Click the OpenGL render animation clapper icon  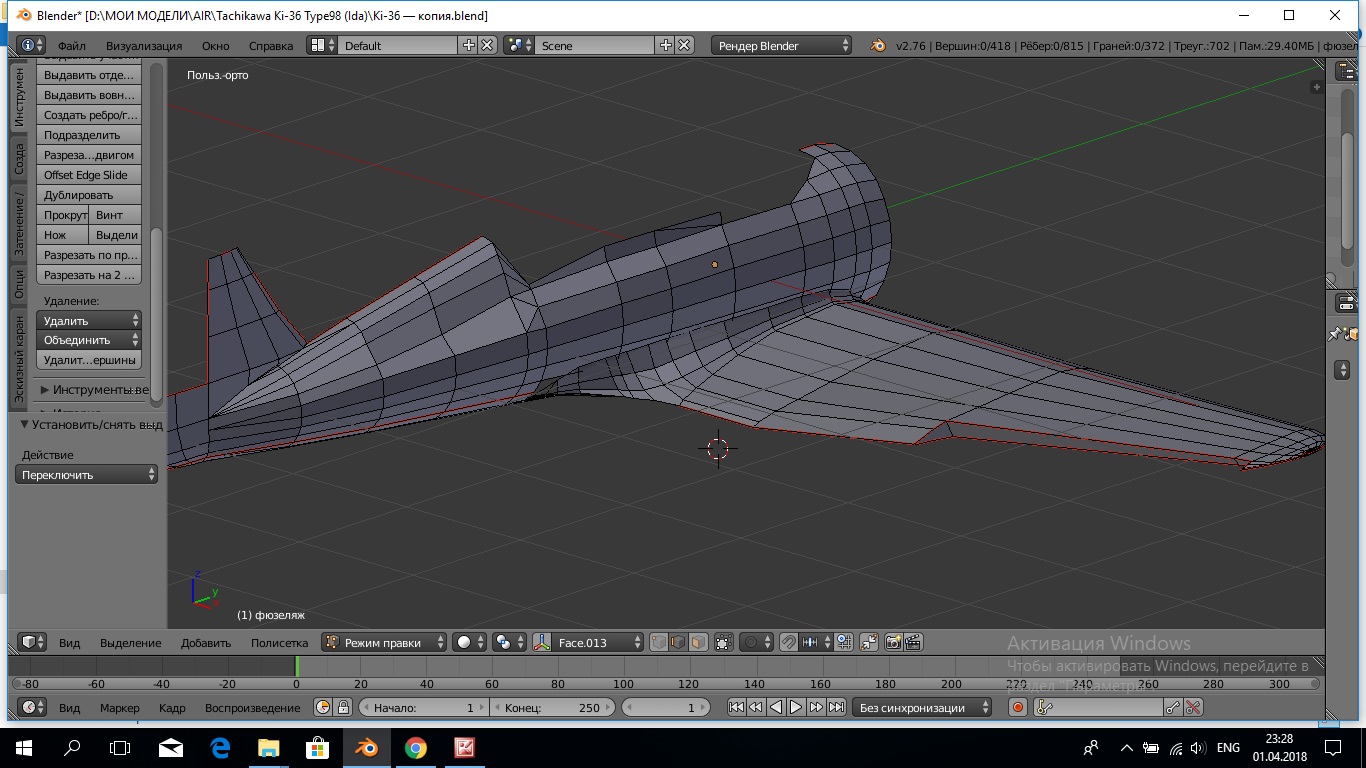pyautogui.click(x=912, y=643)
